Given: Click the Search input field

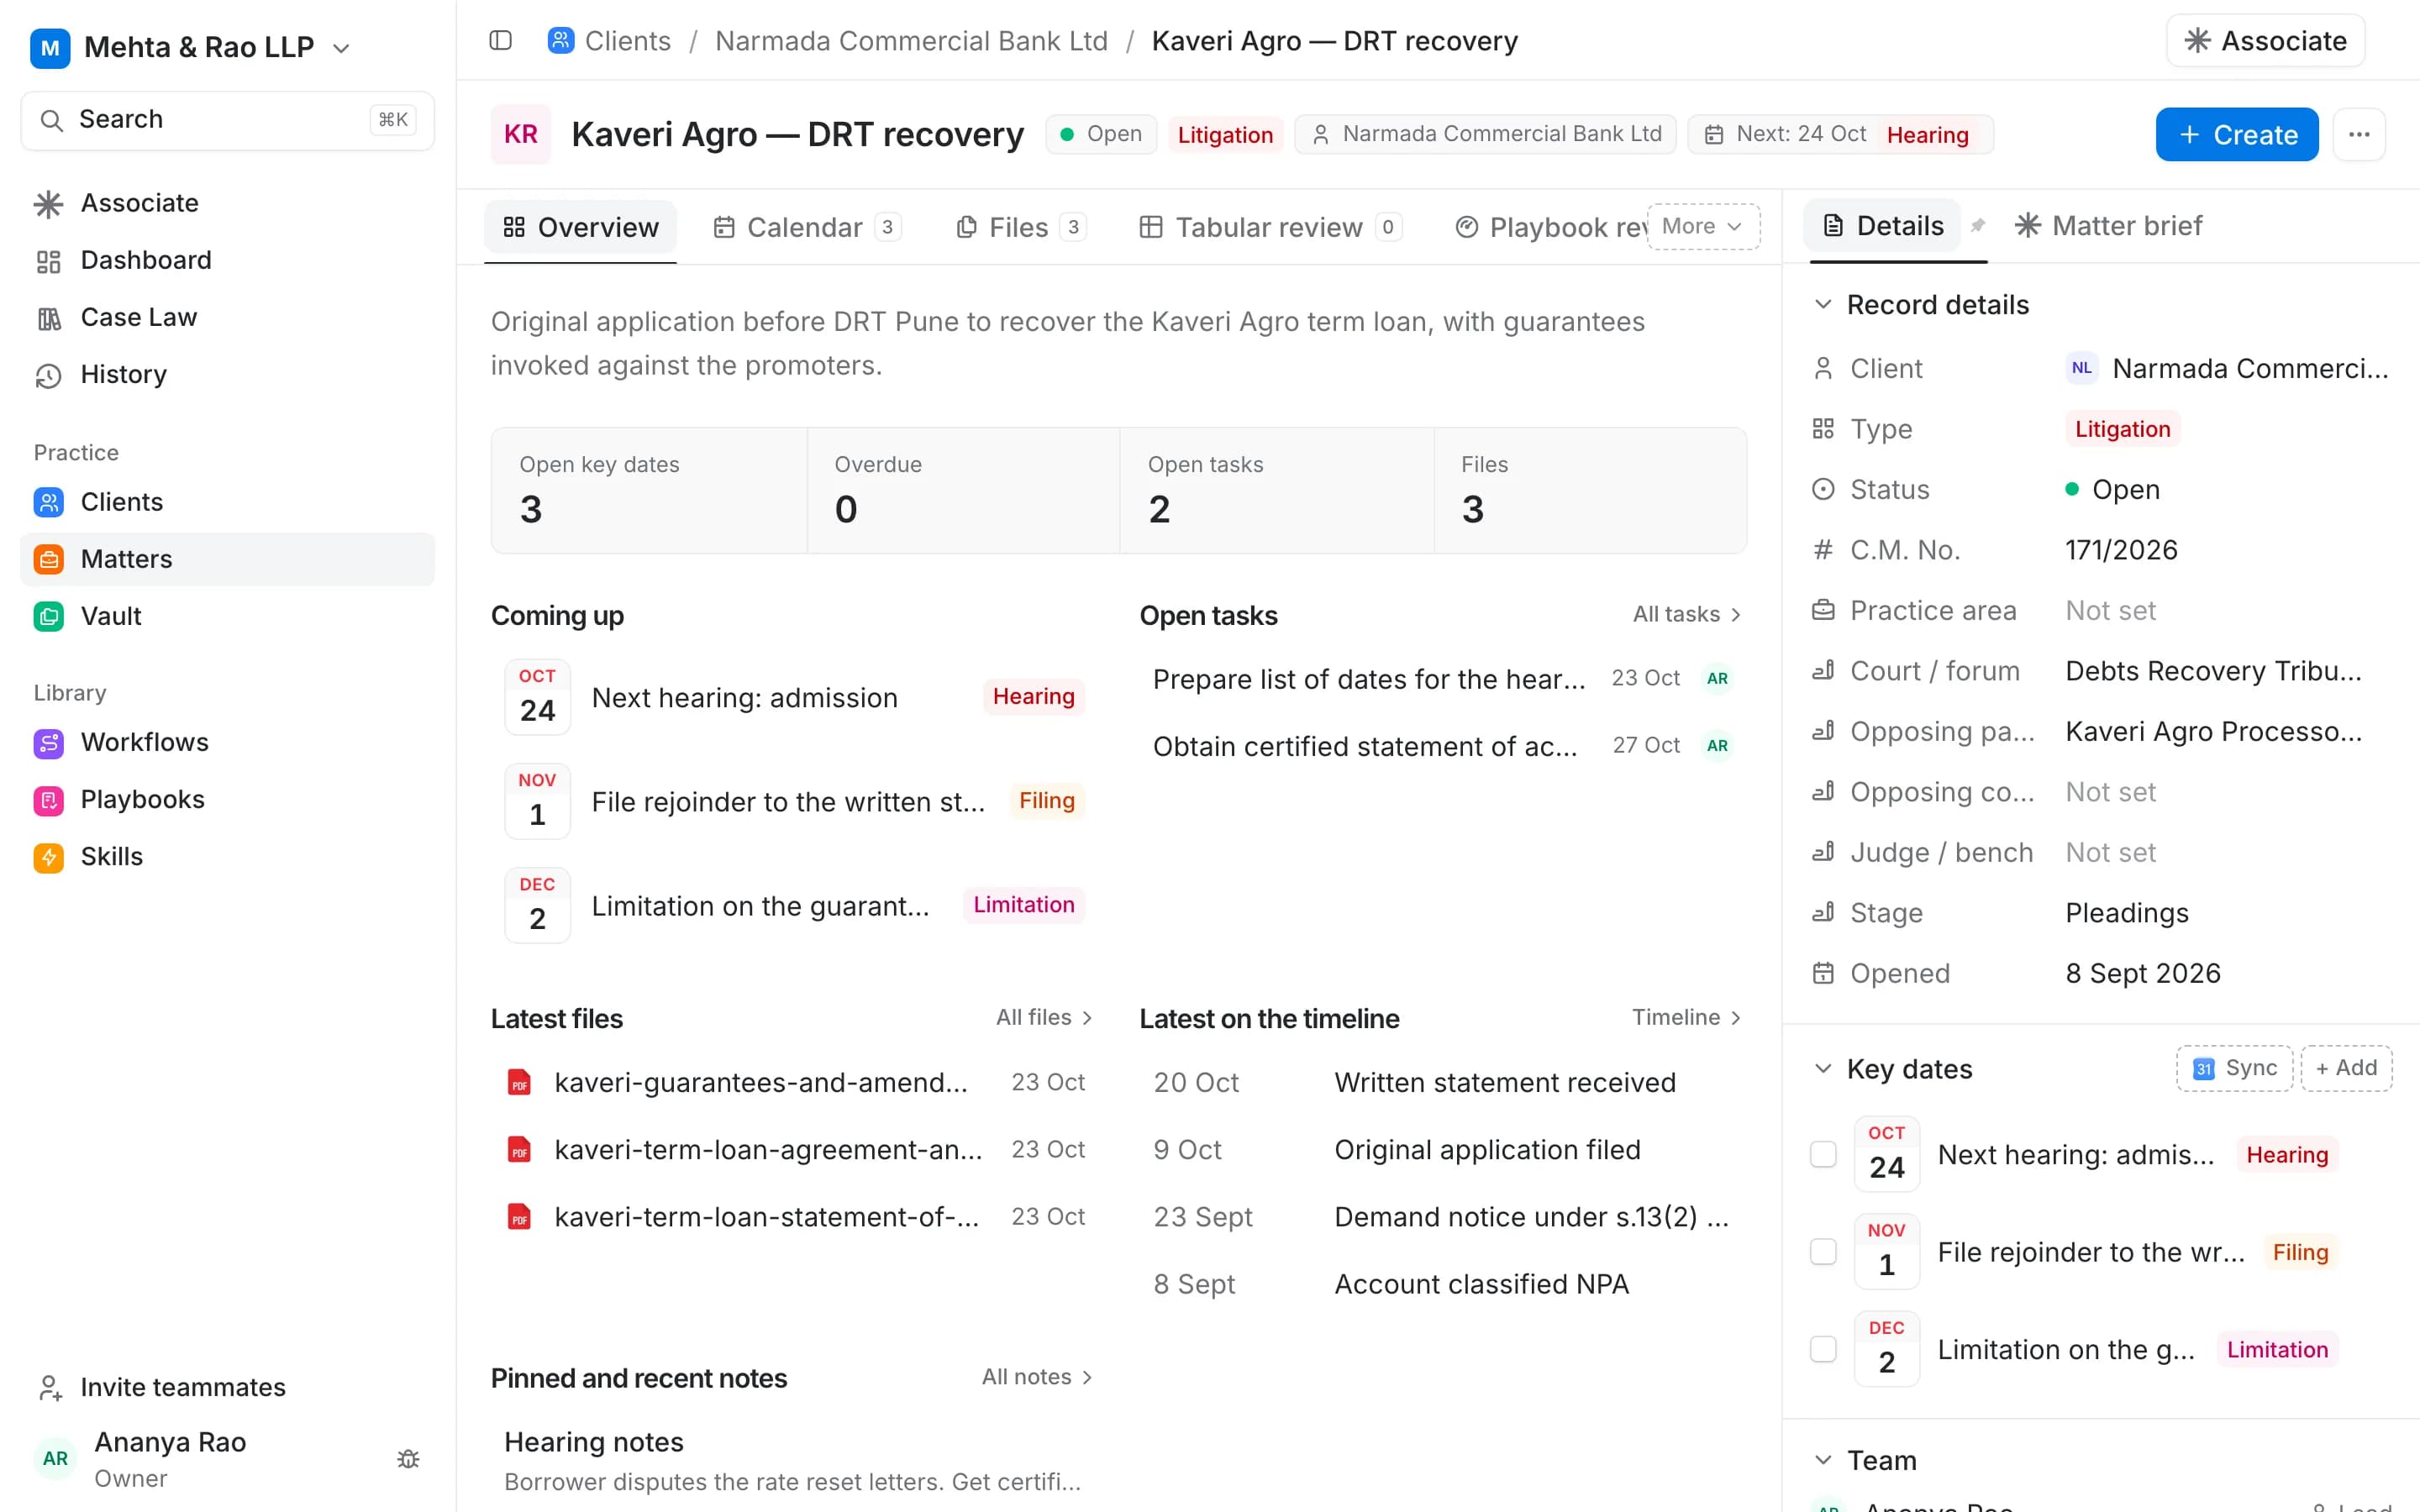Looking at the screenshot, I should click(227, 120).
